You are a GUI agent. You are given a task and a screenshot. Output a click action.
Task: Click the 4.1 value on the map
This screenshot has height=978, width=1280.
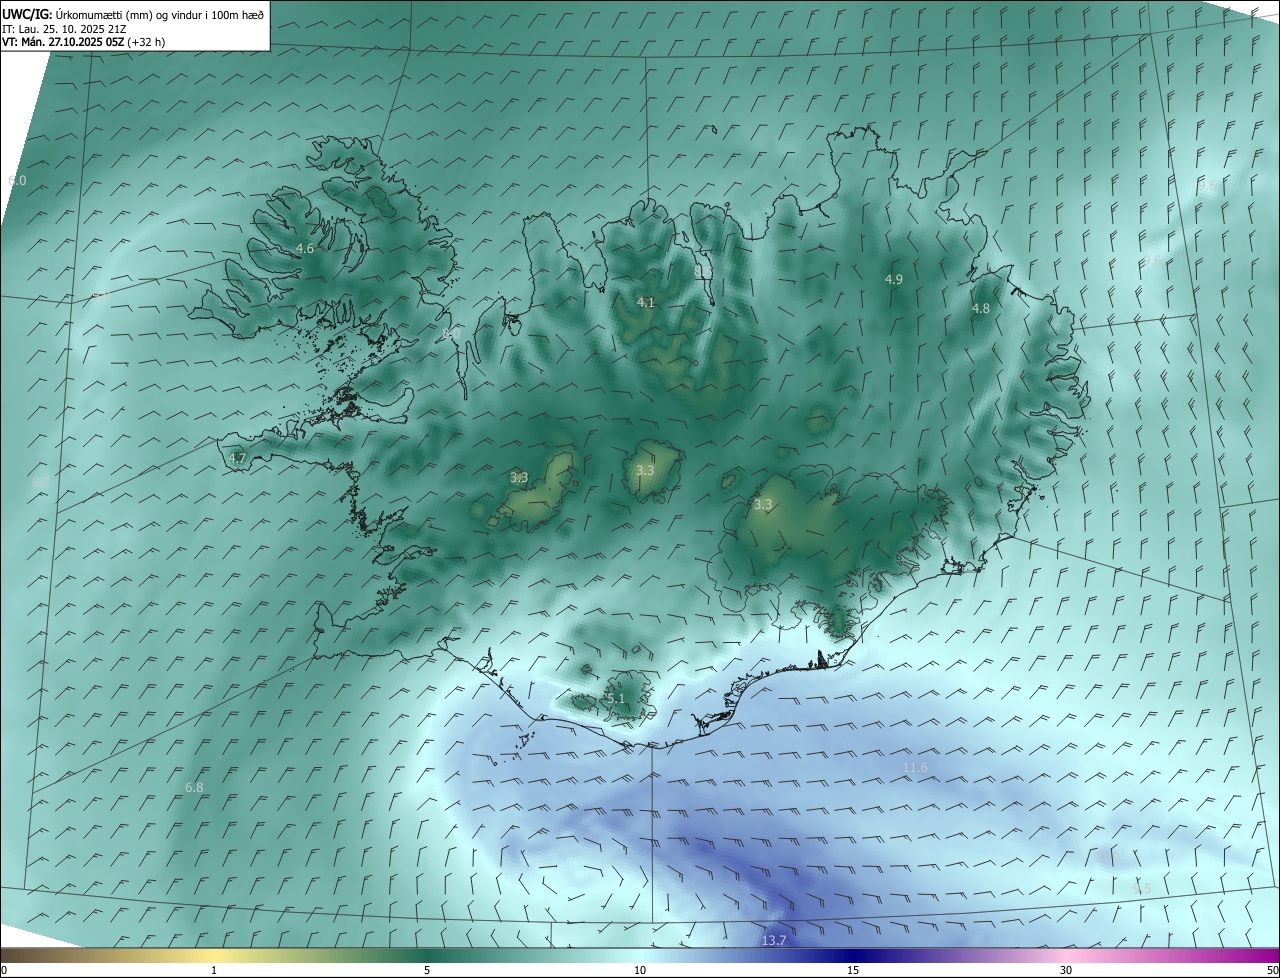click(x=646, y=302)
